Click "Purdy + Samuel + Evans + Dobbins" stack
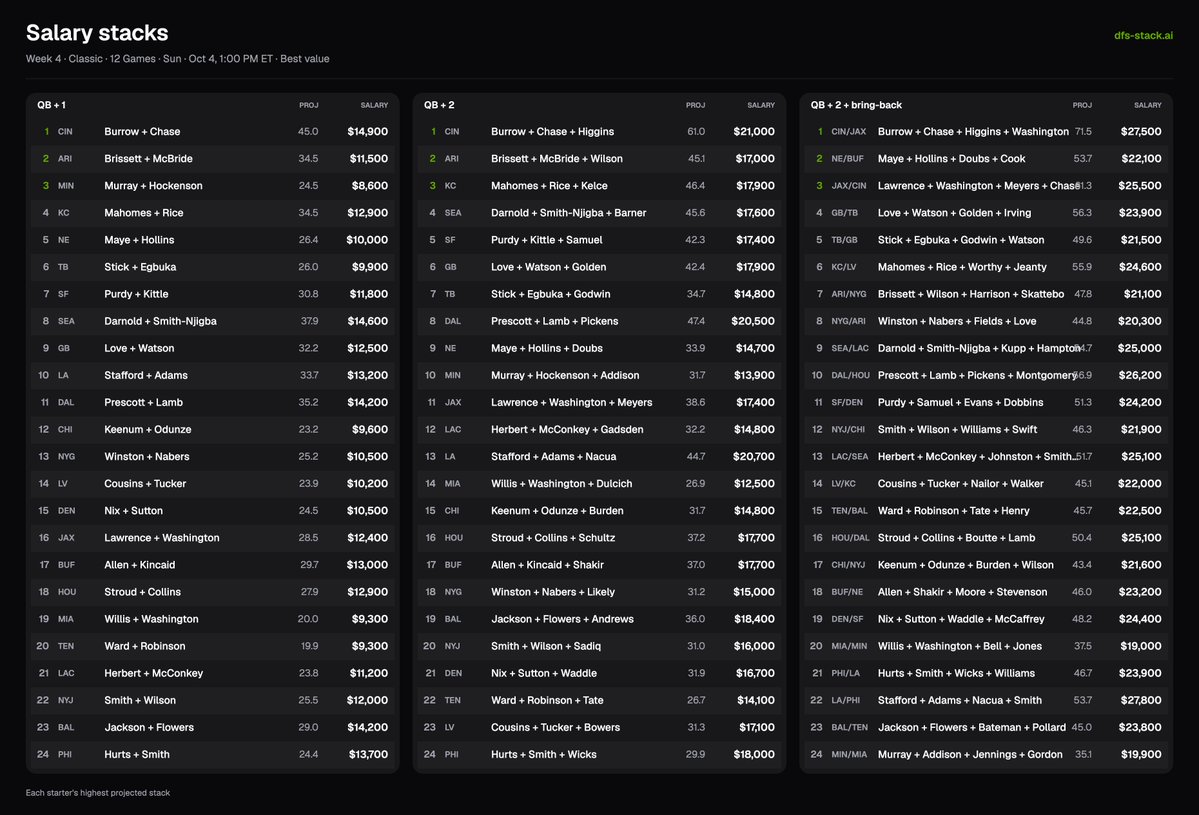 [x=960, y=402]
